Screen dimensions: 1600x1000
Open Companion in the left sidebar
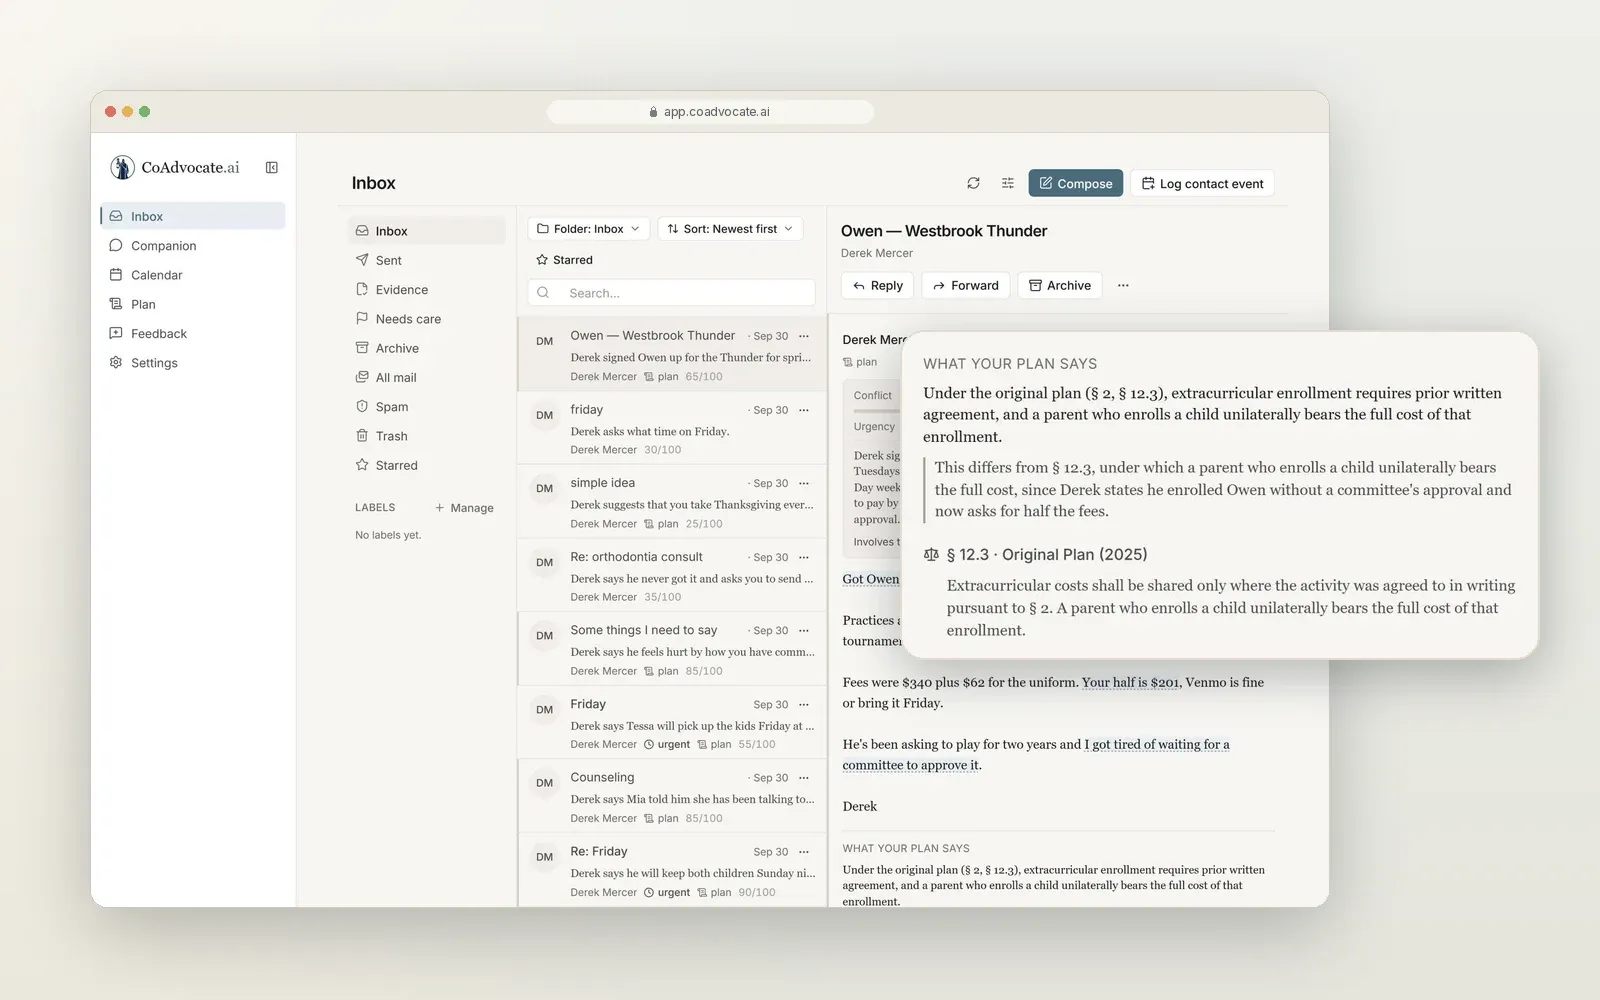point(192,246)
